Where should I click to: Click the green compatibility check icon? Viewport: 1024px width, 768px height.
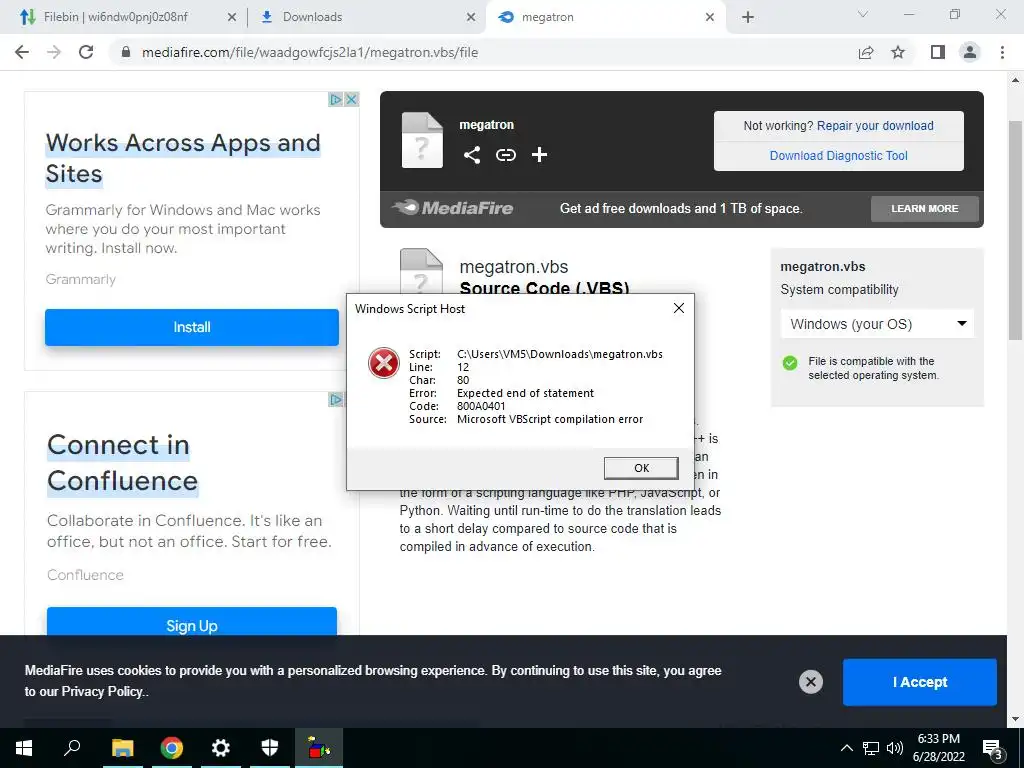coord(790,363)
